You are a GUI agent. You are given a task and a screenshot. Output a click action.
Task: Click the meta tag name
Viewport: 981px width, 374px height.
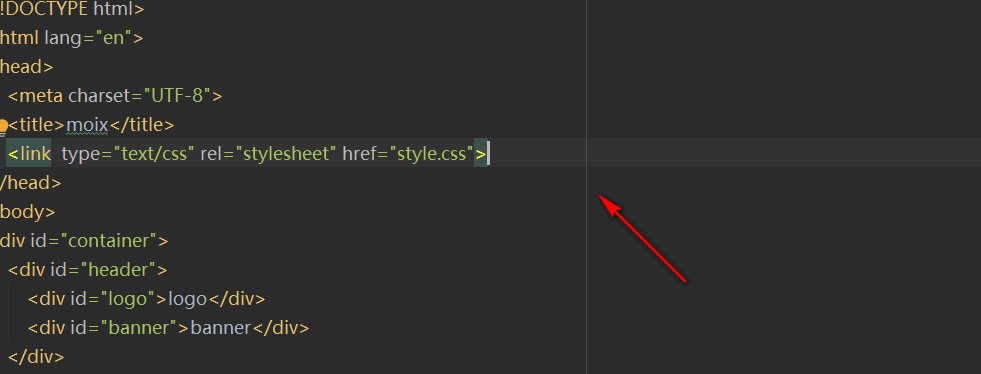tap(40, 96)
